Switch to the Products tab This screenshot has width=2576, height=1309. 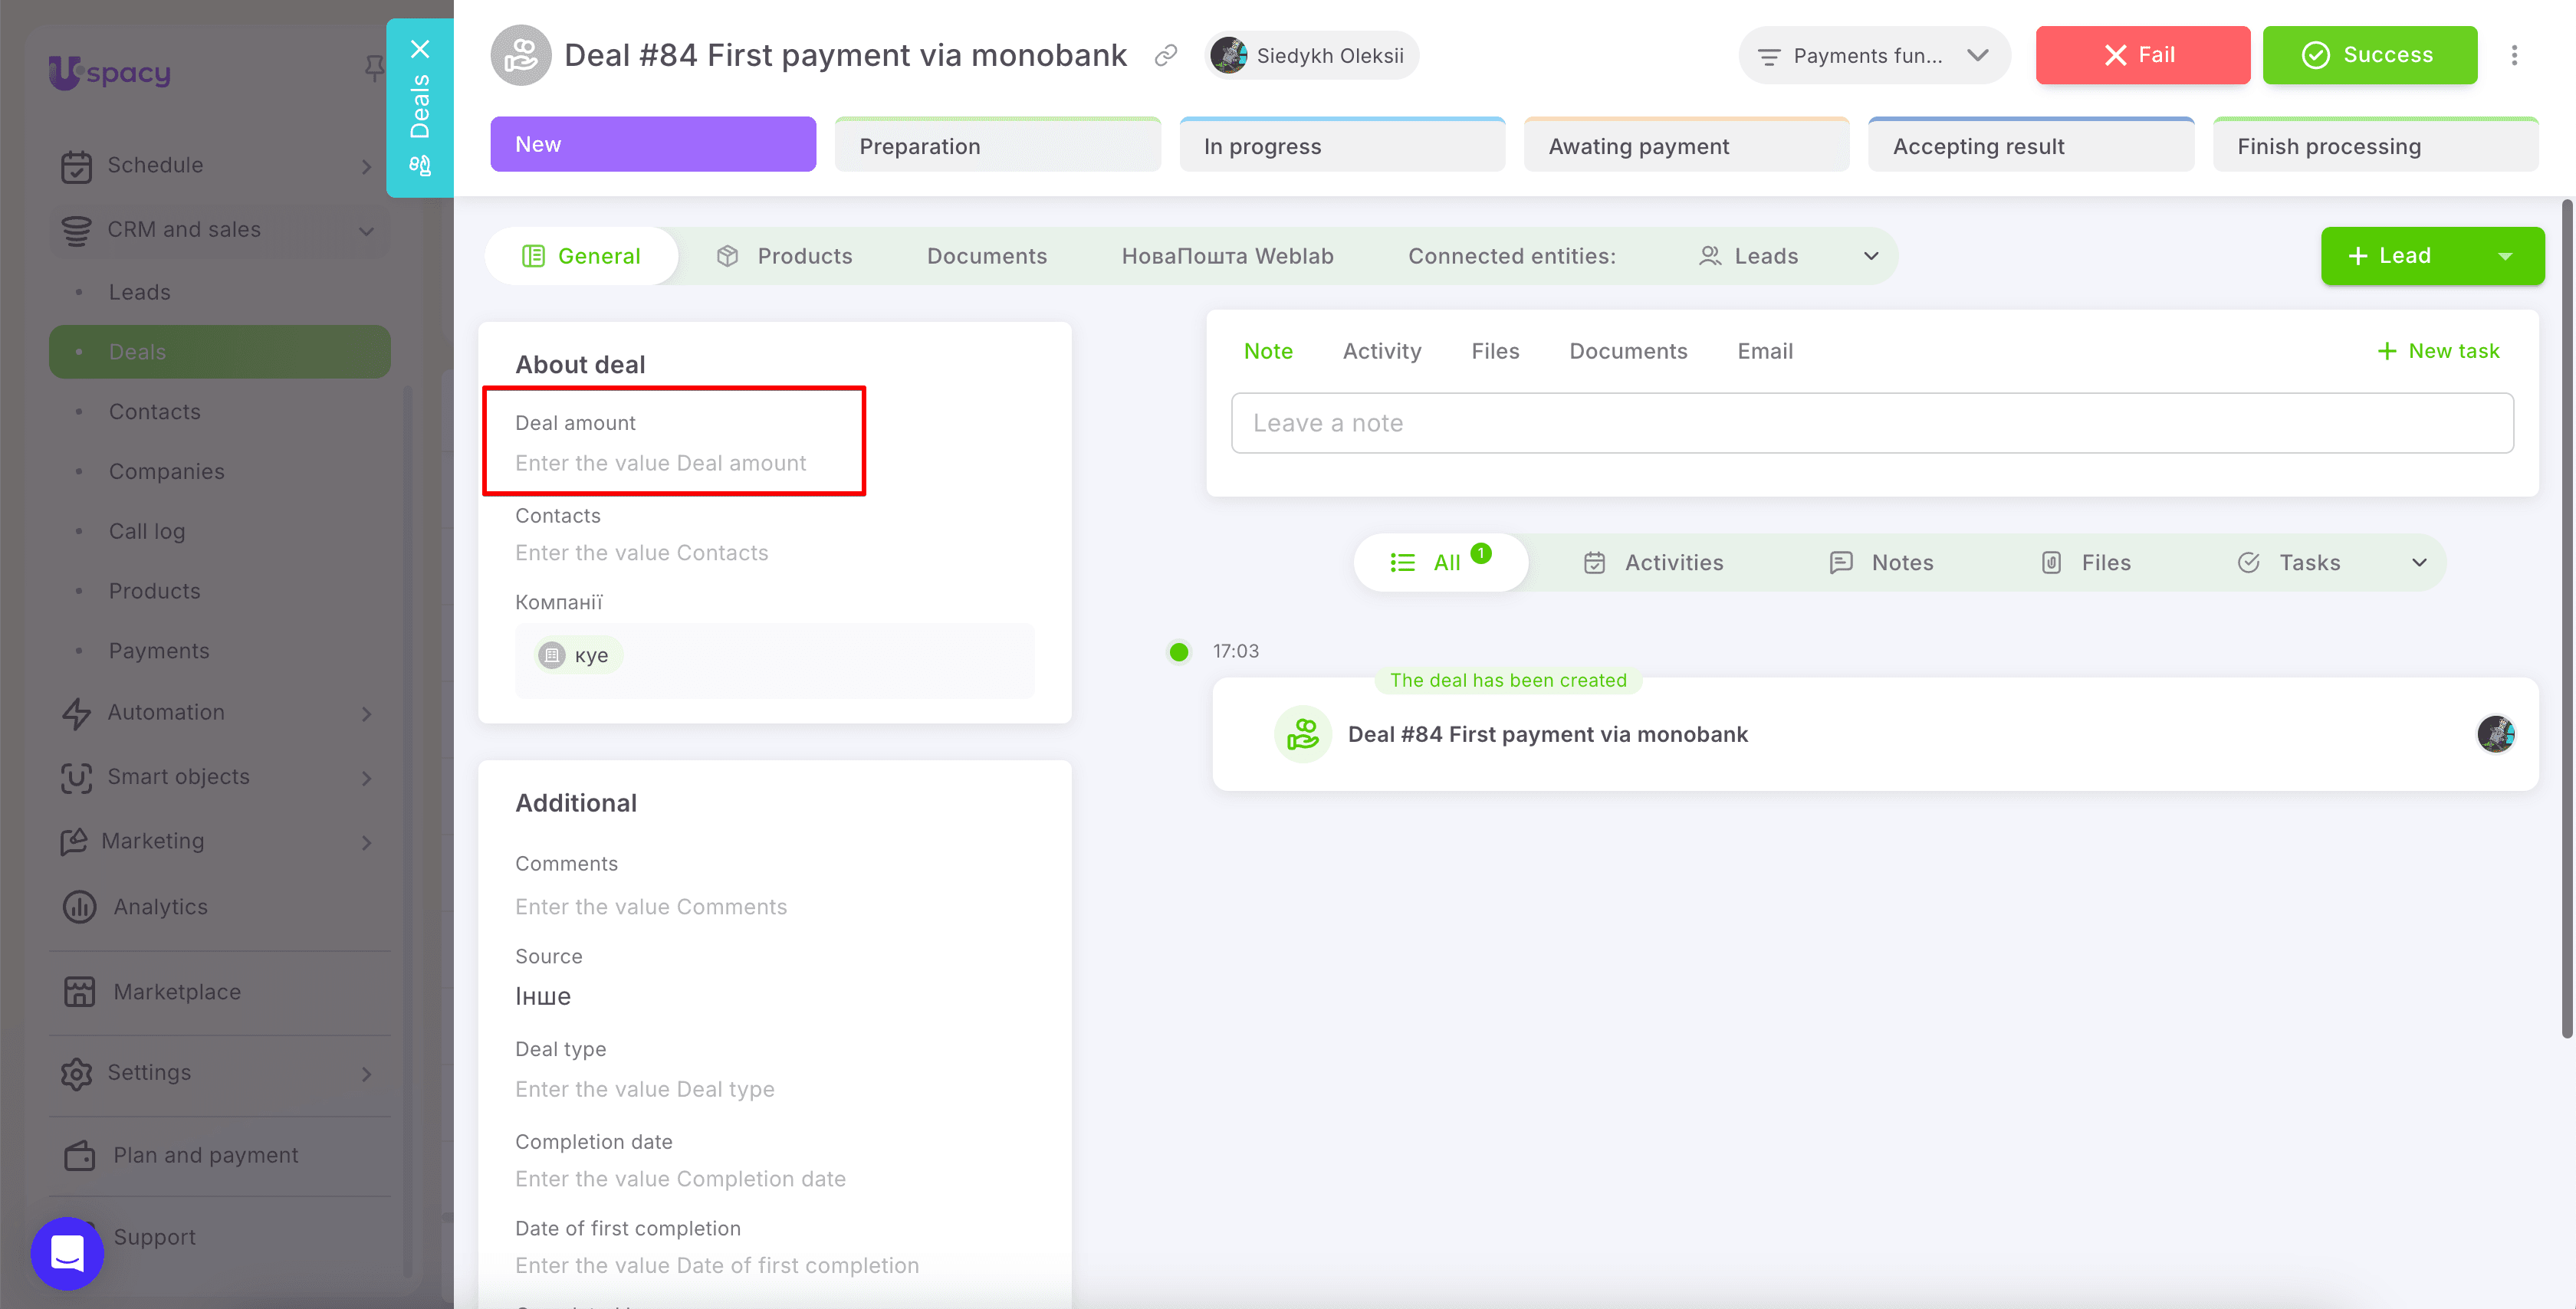point(785,256)
